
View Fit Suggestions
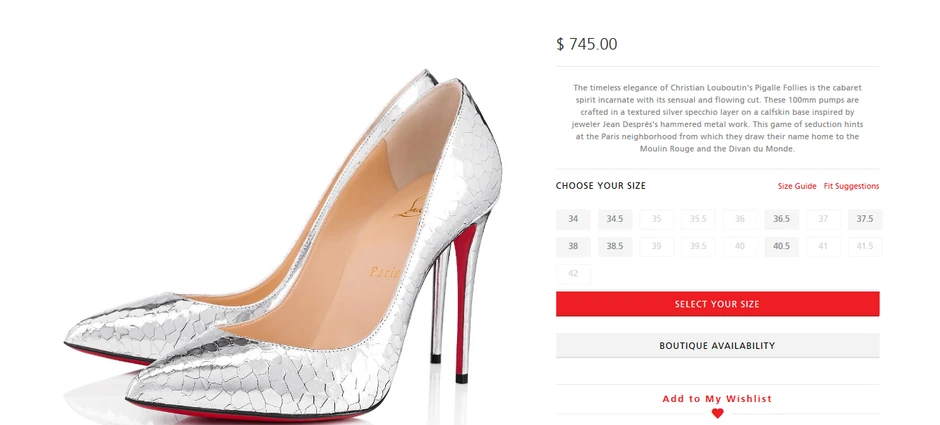851,187
